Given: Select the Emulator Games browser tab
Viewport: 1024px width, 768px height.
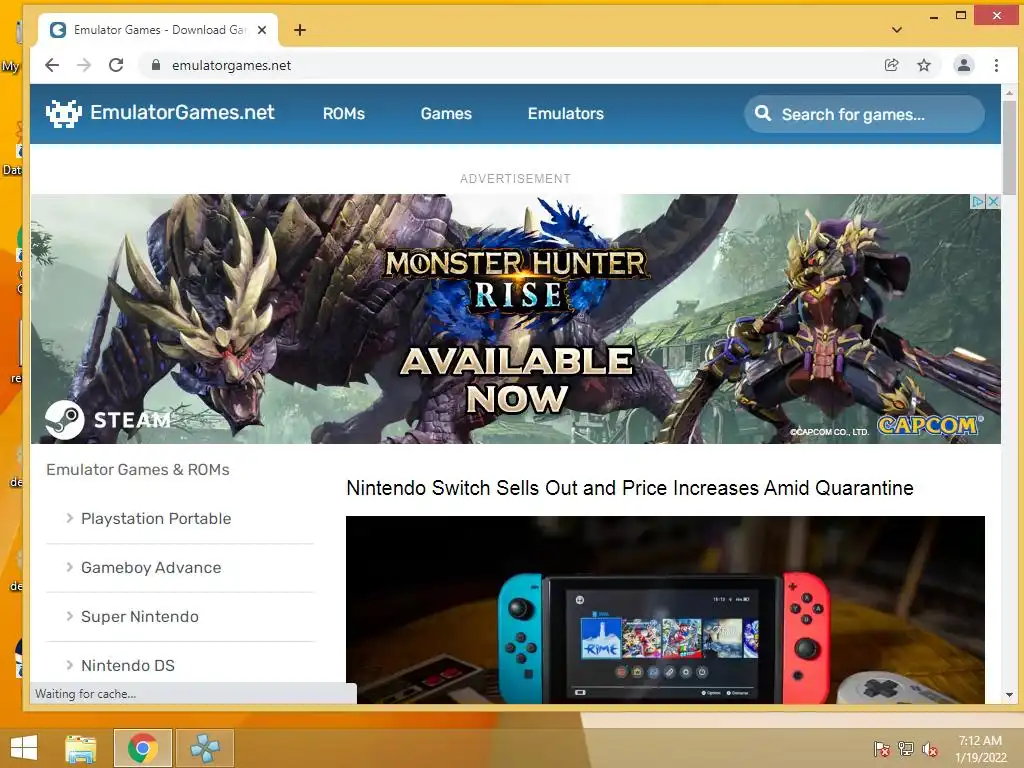Looking at the screenshot, I should coord(159,30).
